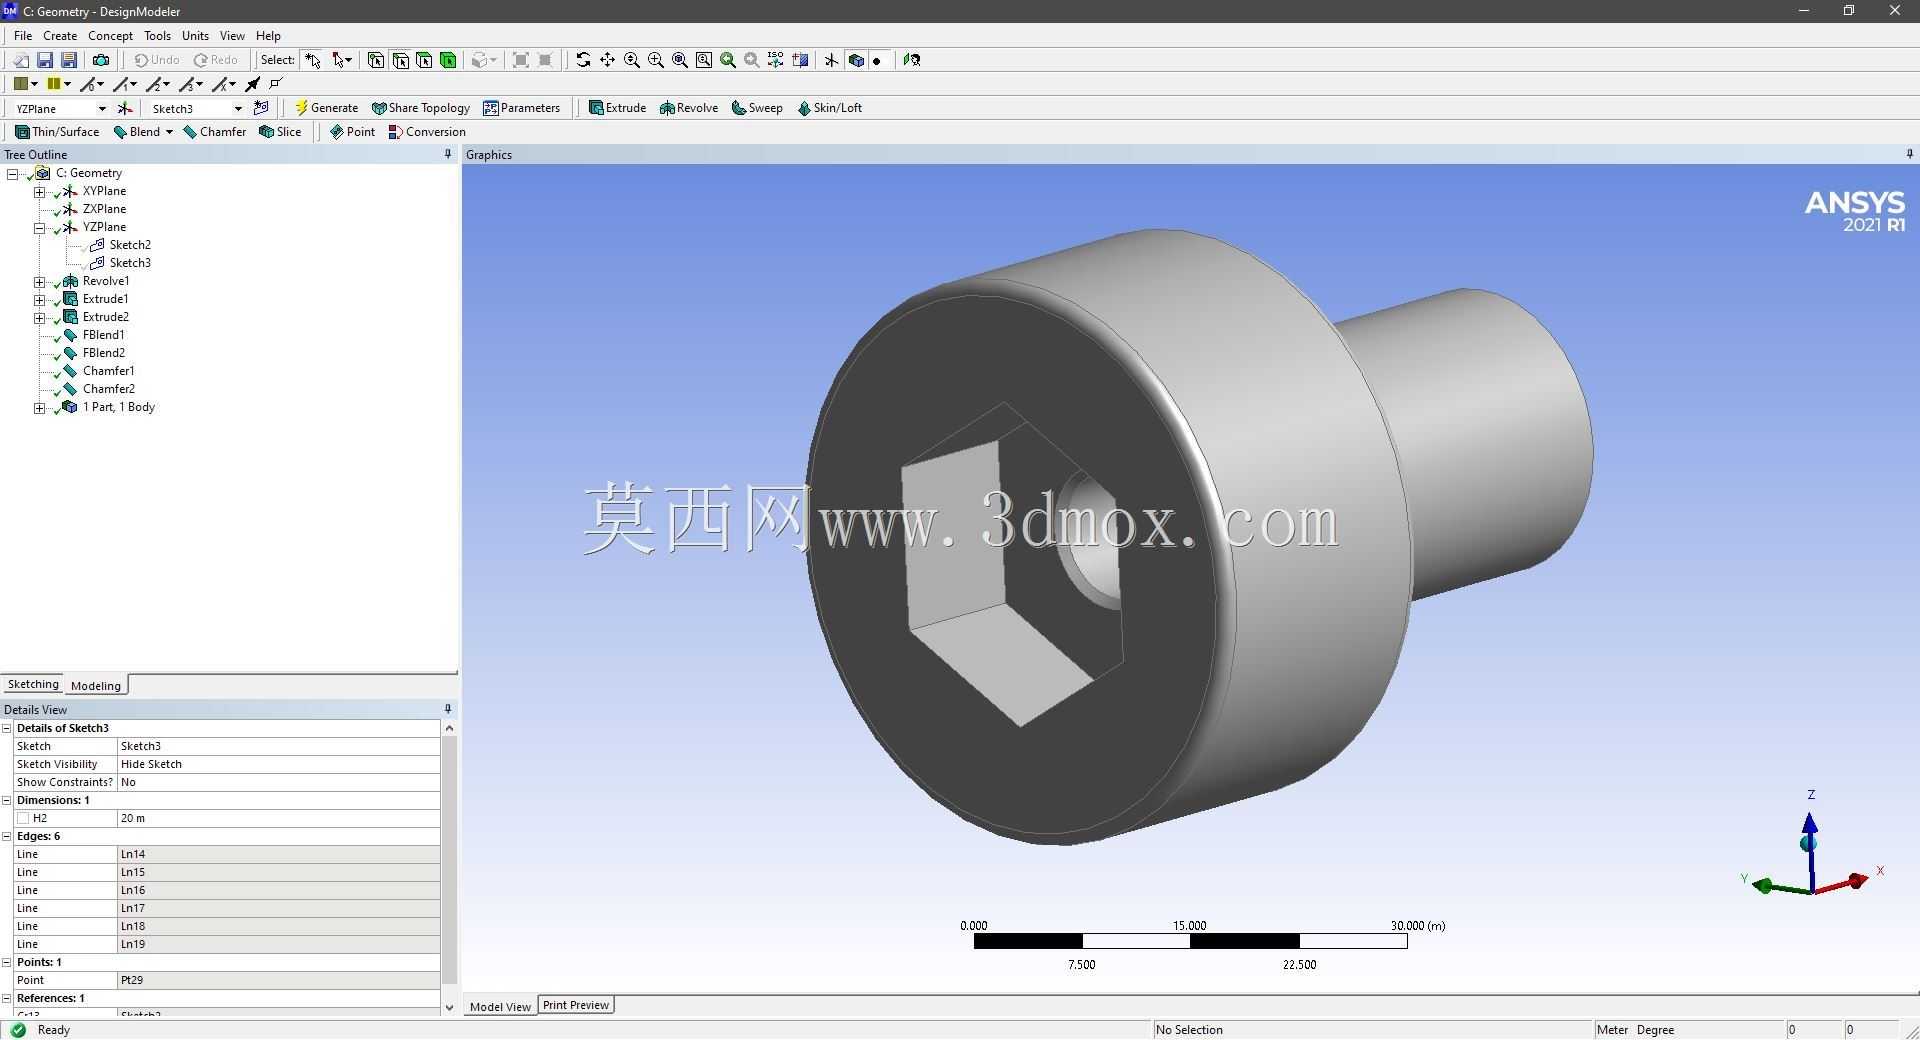1920x1040 pixels.
Task: Select the Extrude feature
Action: [x=617, y=108]
